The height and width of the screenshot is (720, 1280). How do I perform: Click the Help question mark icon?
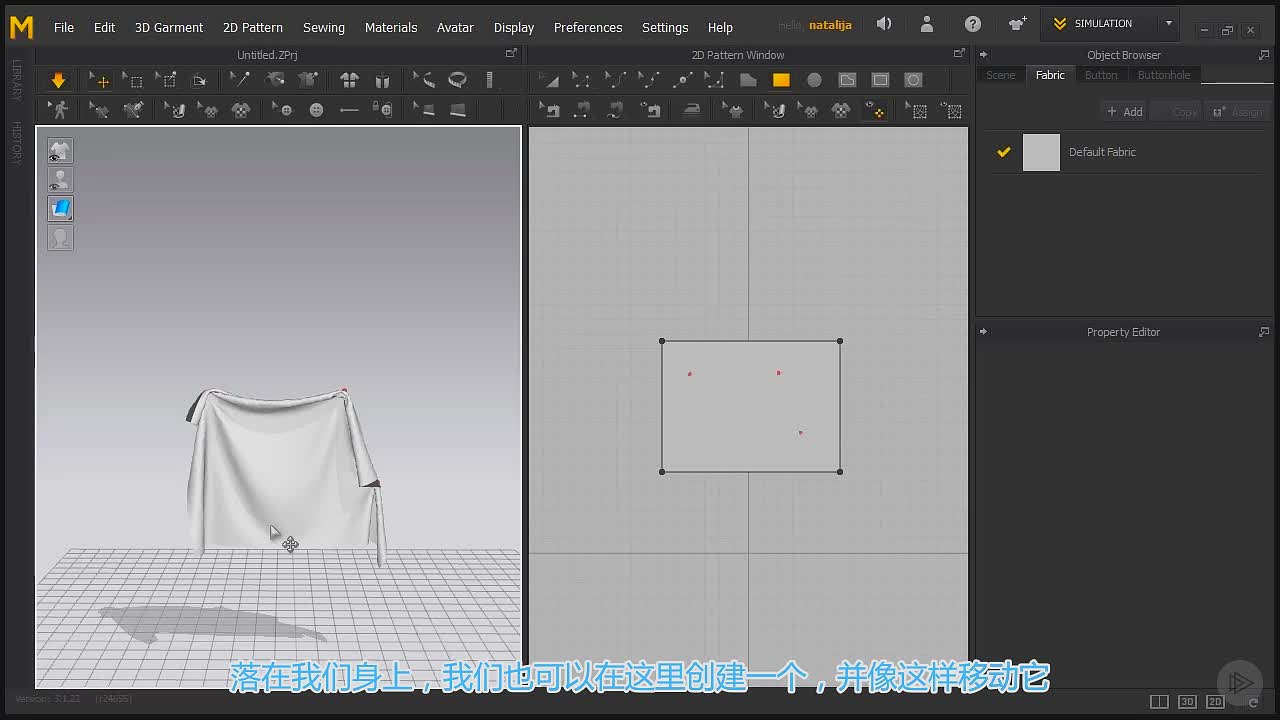973,24
